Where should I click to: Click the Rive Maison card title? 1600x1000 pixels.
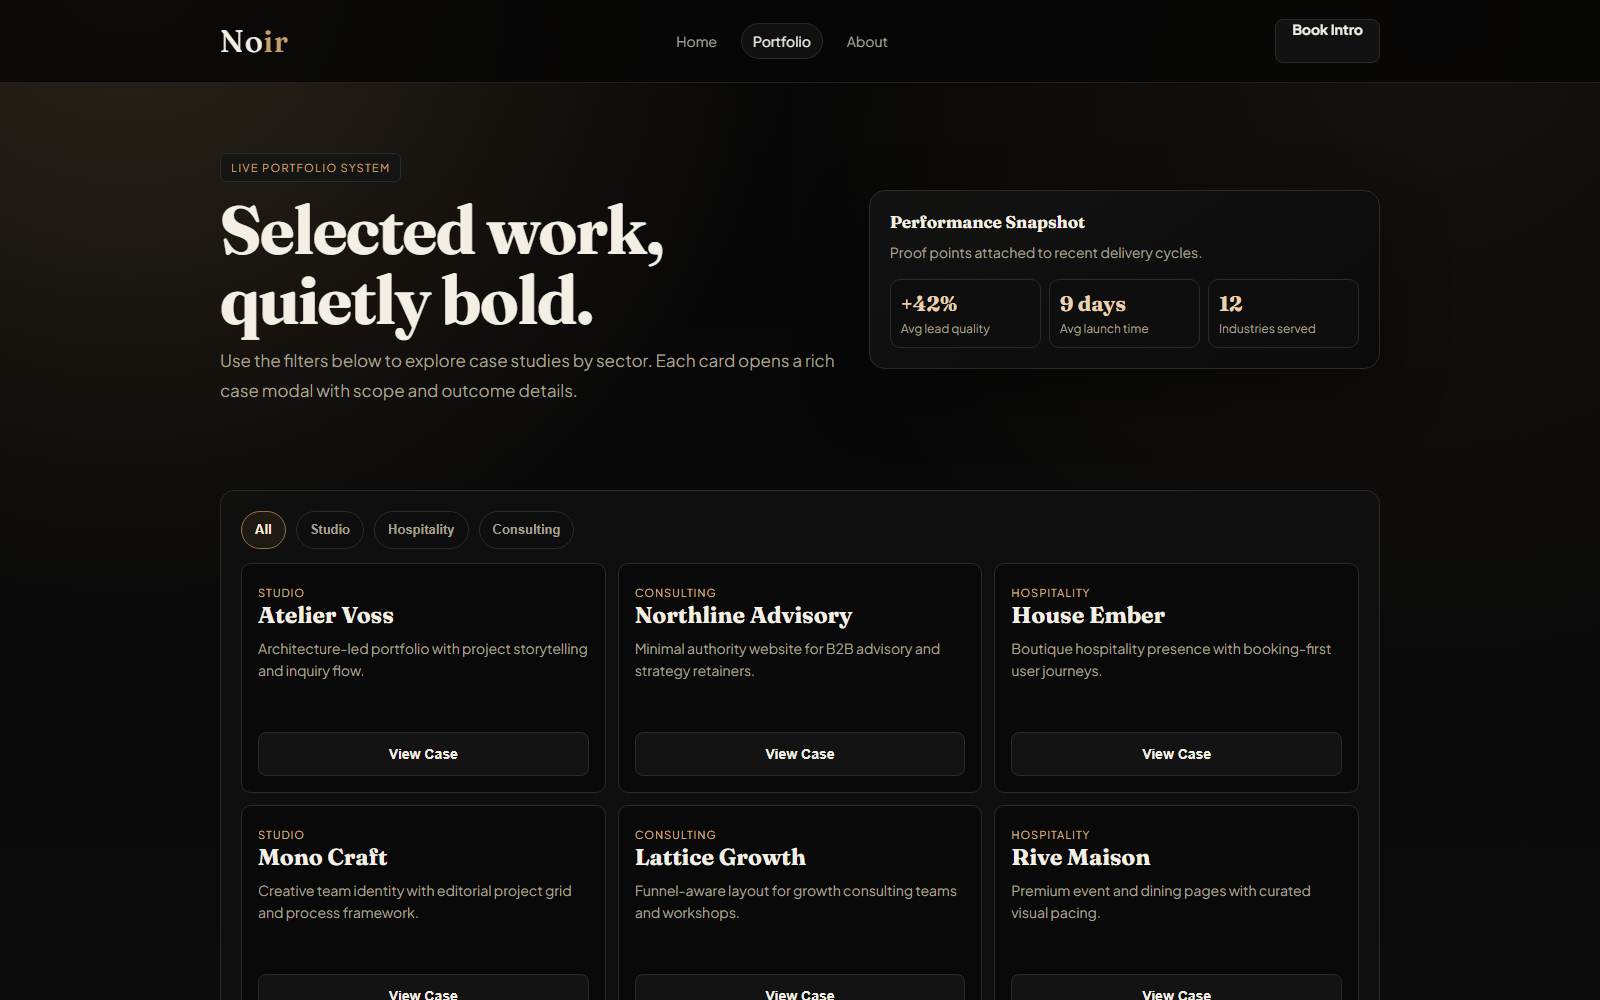(x=1080, y=857)
